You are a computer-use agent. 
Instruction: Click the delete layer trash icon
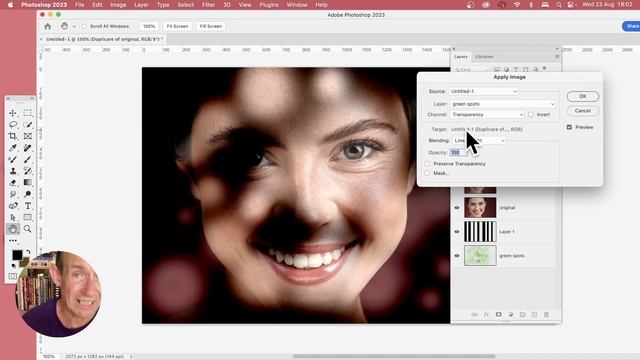point(546,315)
